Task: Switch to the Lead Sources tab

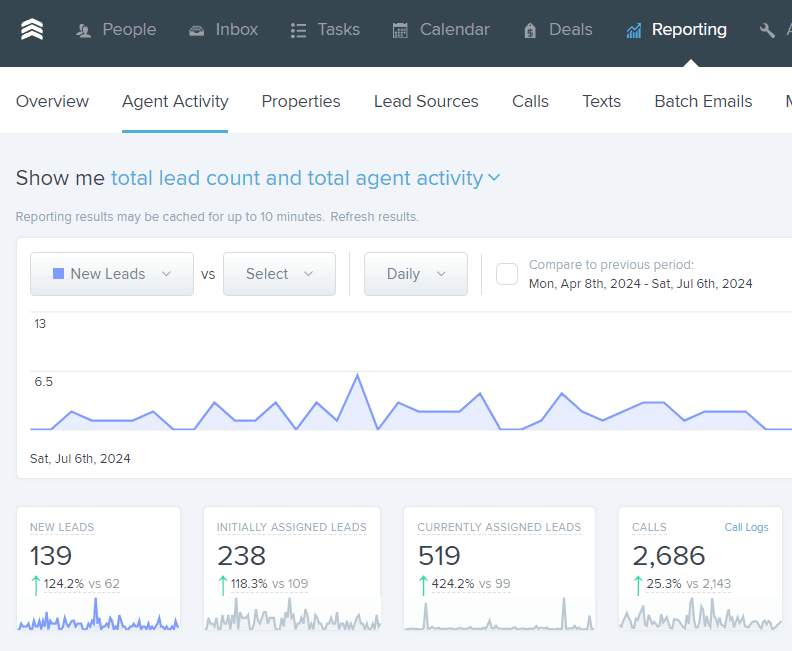Action: tap(426, 101)
